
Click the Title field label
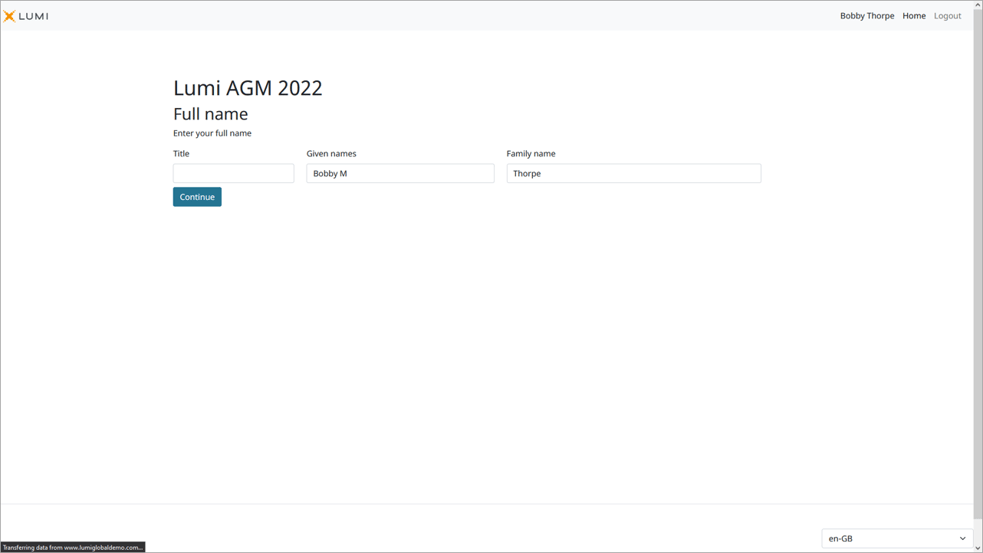click(x=181, y=154)
